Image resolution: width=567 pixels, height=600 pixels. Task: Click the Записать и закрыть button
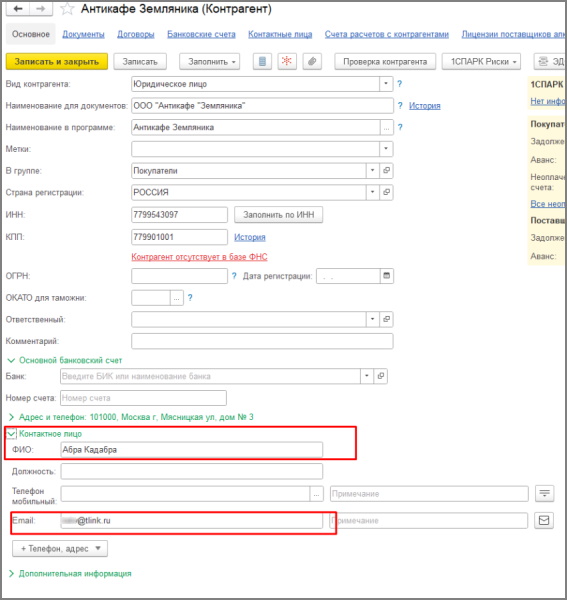coord(57,62)
